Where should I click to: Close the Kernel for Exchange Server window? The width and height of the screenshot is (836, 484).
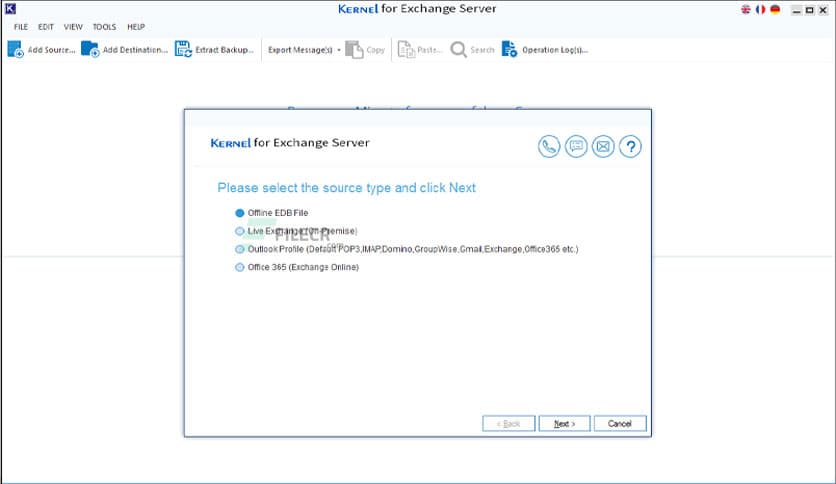pos(823,10)
